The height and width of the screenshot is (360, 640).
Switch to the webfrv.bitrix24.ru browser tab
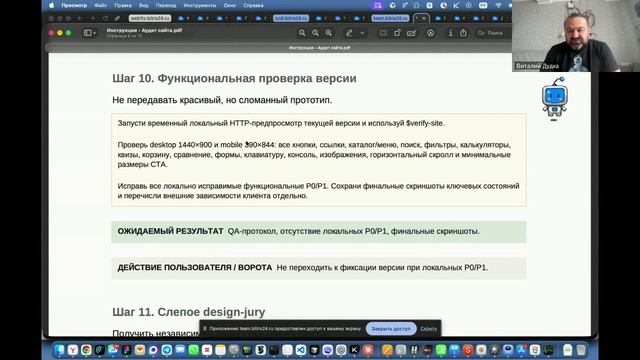tap(150, 18)
